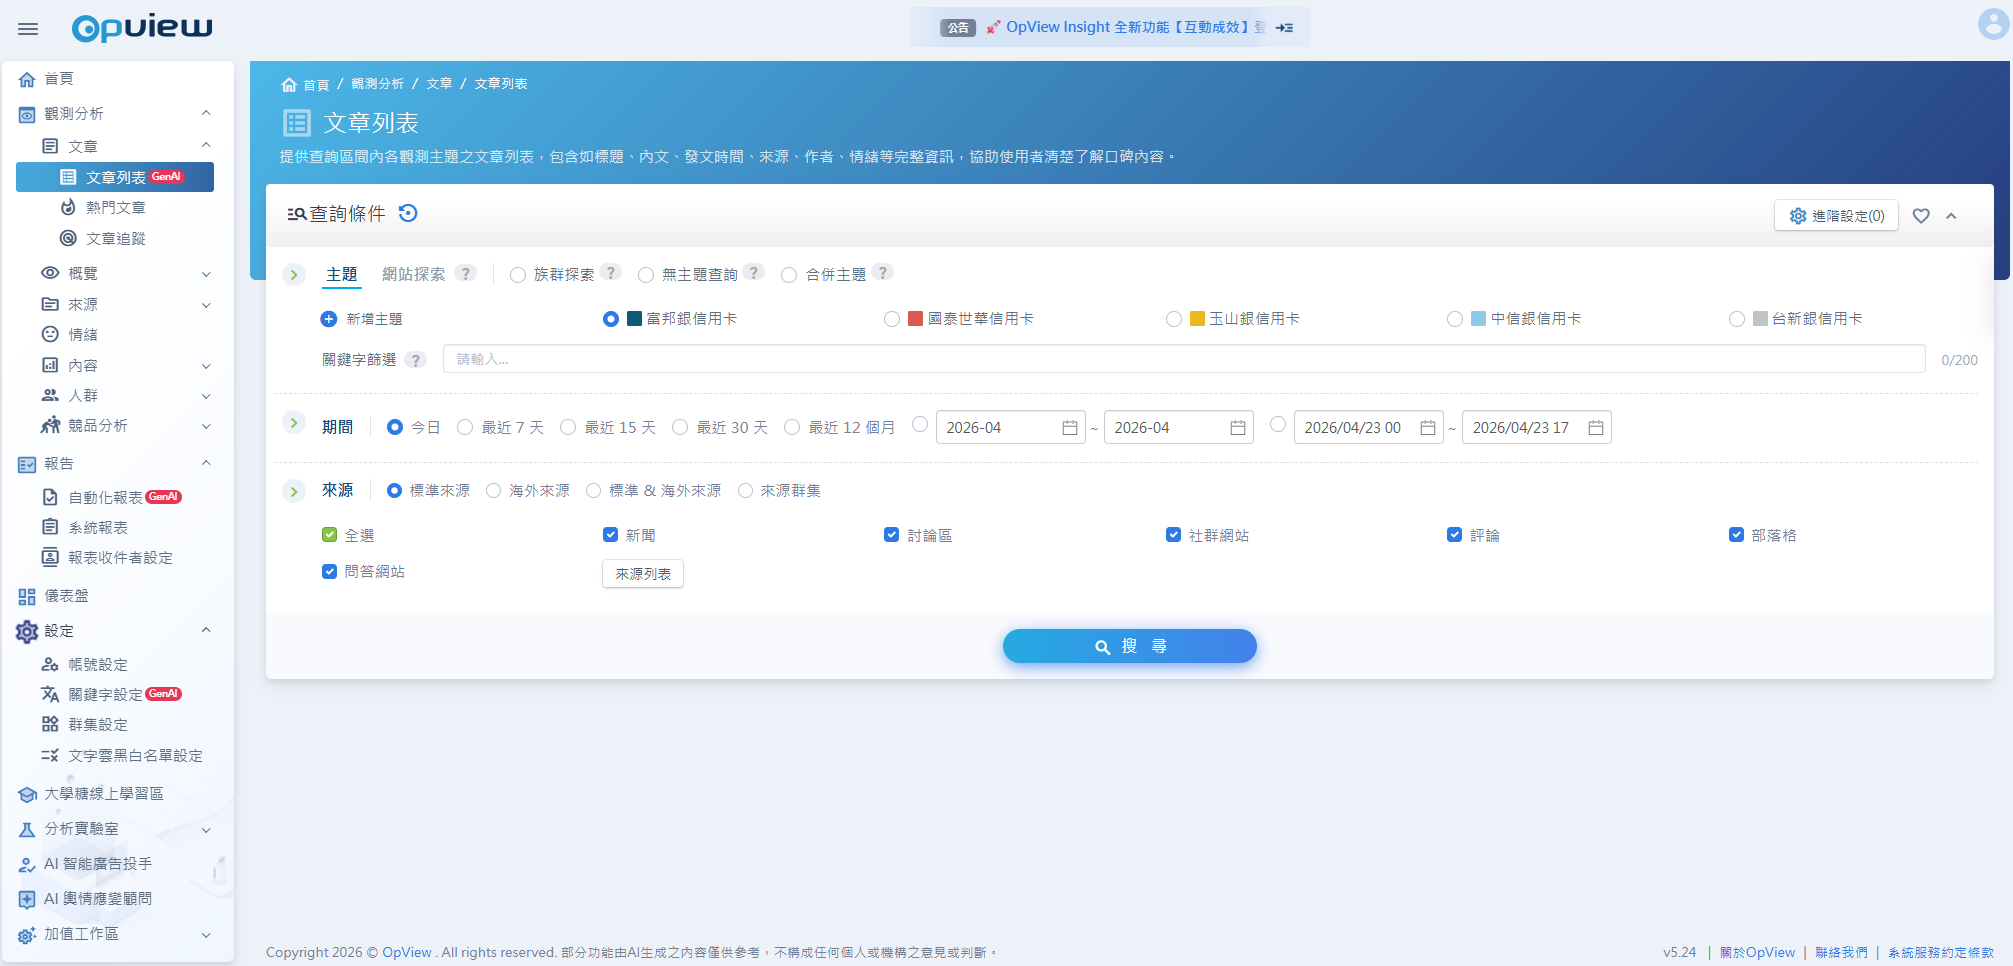Focus the 關鍵字篩選 input field
This screenshot has width=2013, height=966.
click(x=1184, y=359)
